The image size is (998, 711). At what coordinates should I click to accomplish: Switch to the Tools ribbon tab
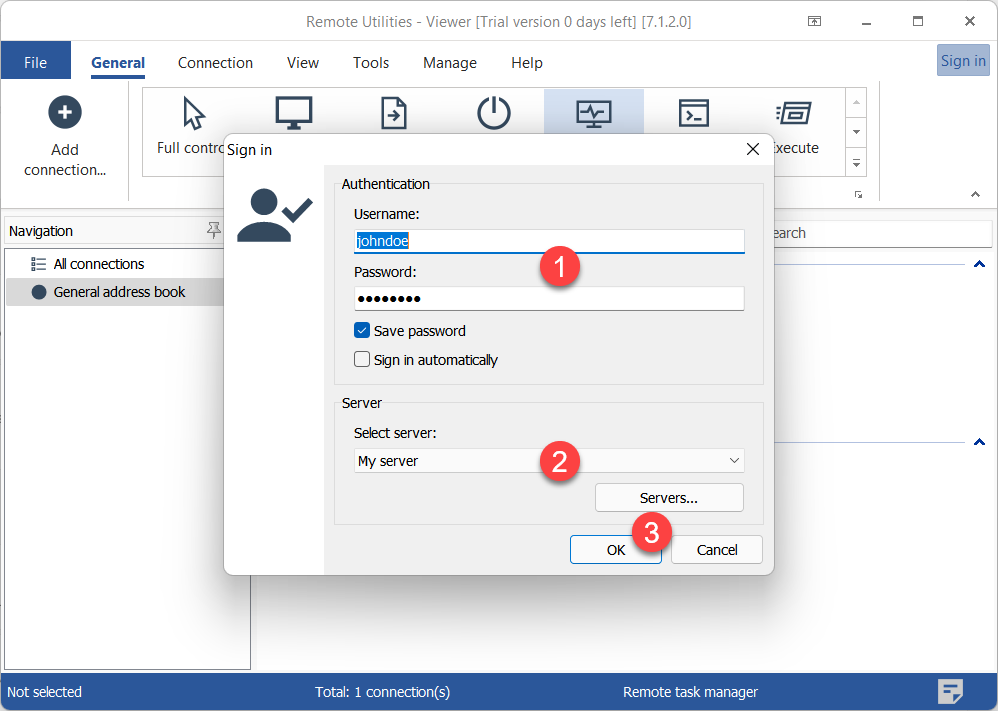371,63
